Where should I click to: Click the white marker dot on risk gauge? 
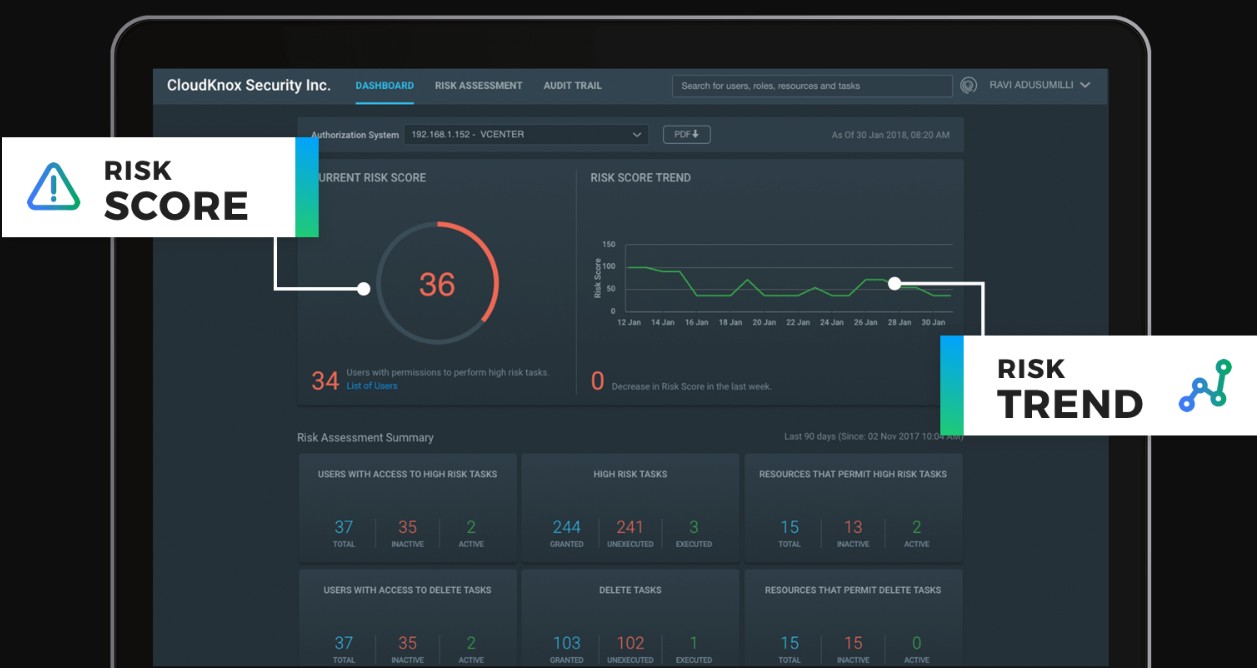click(x=364, y=289)
